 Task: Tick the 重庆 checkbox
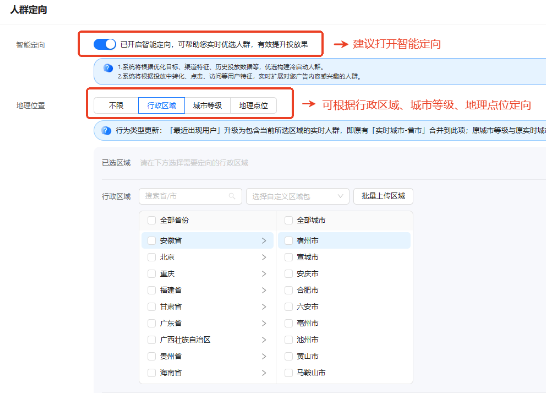pos(151,274)
